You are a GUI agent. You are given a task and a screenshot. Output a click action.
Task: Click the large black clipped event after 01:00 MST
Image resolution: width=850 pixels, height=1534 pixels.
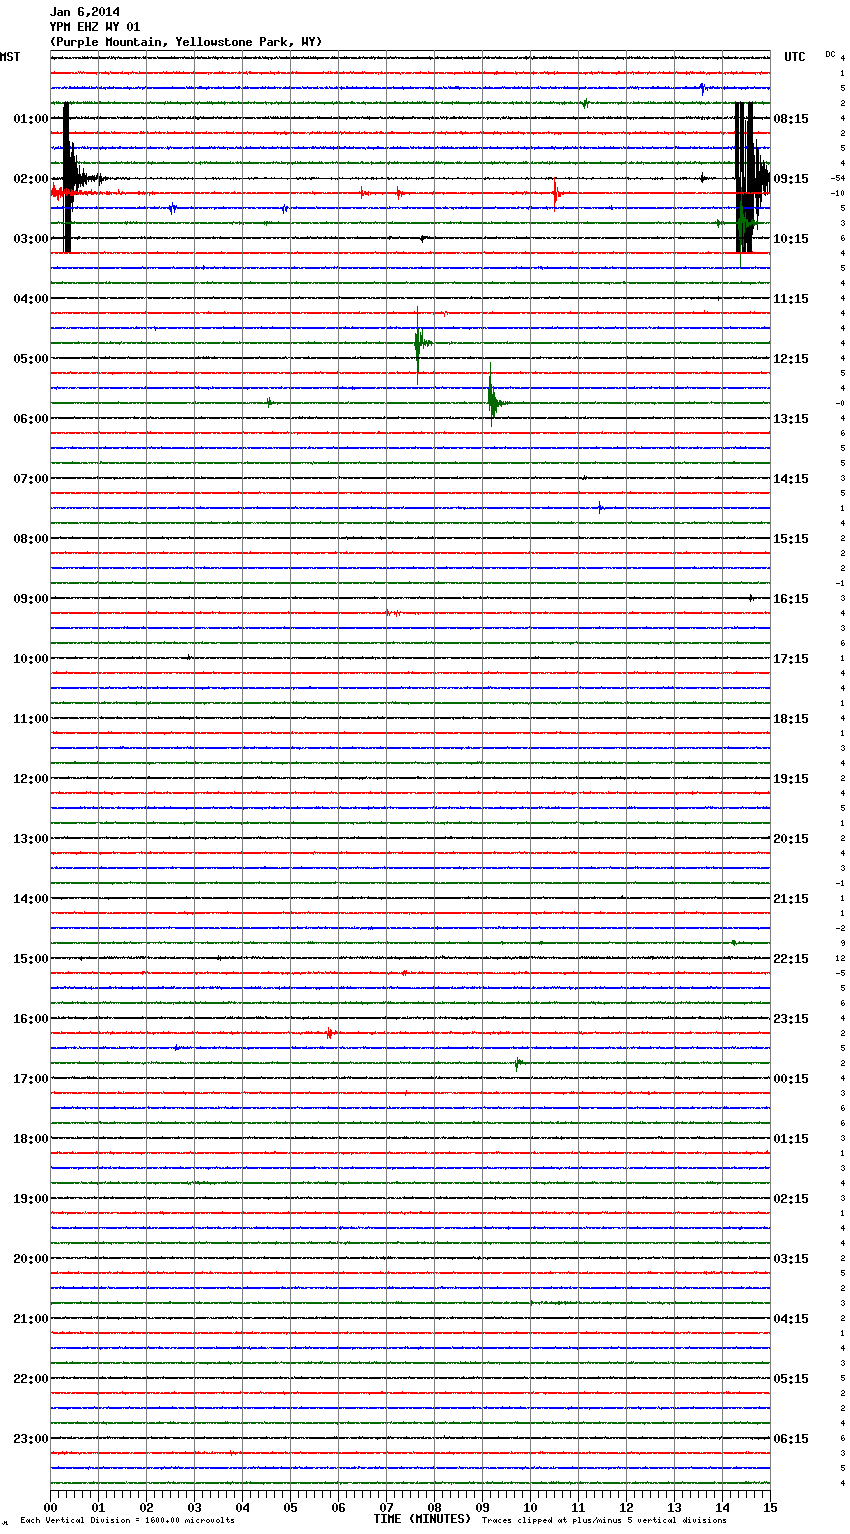[67, 178]
